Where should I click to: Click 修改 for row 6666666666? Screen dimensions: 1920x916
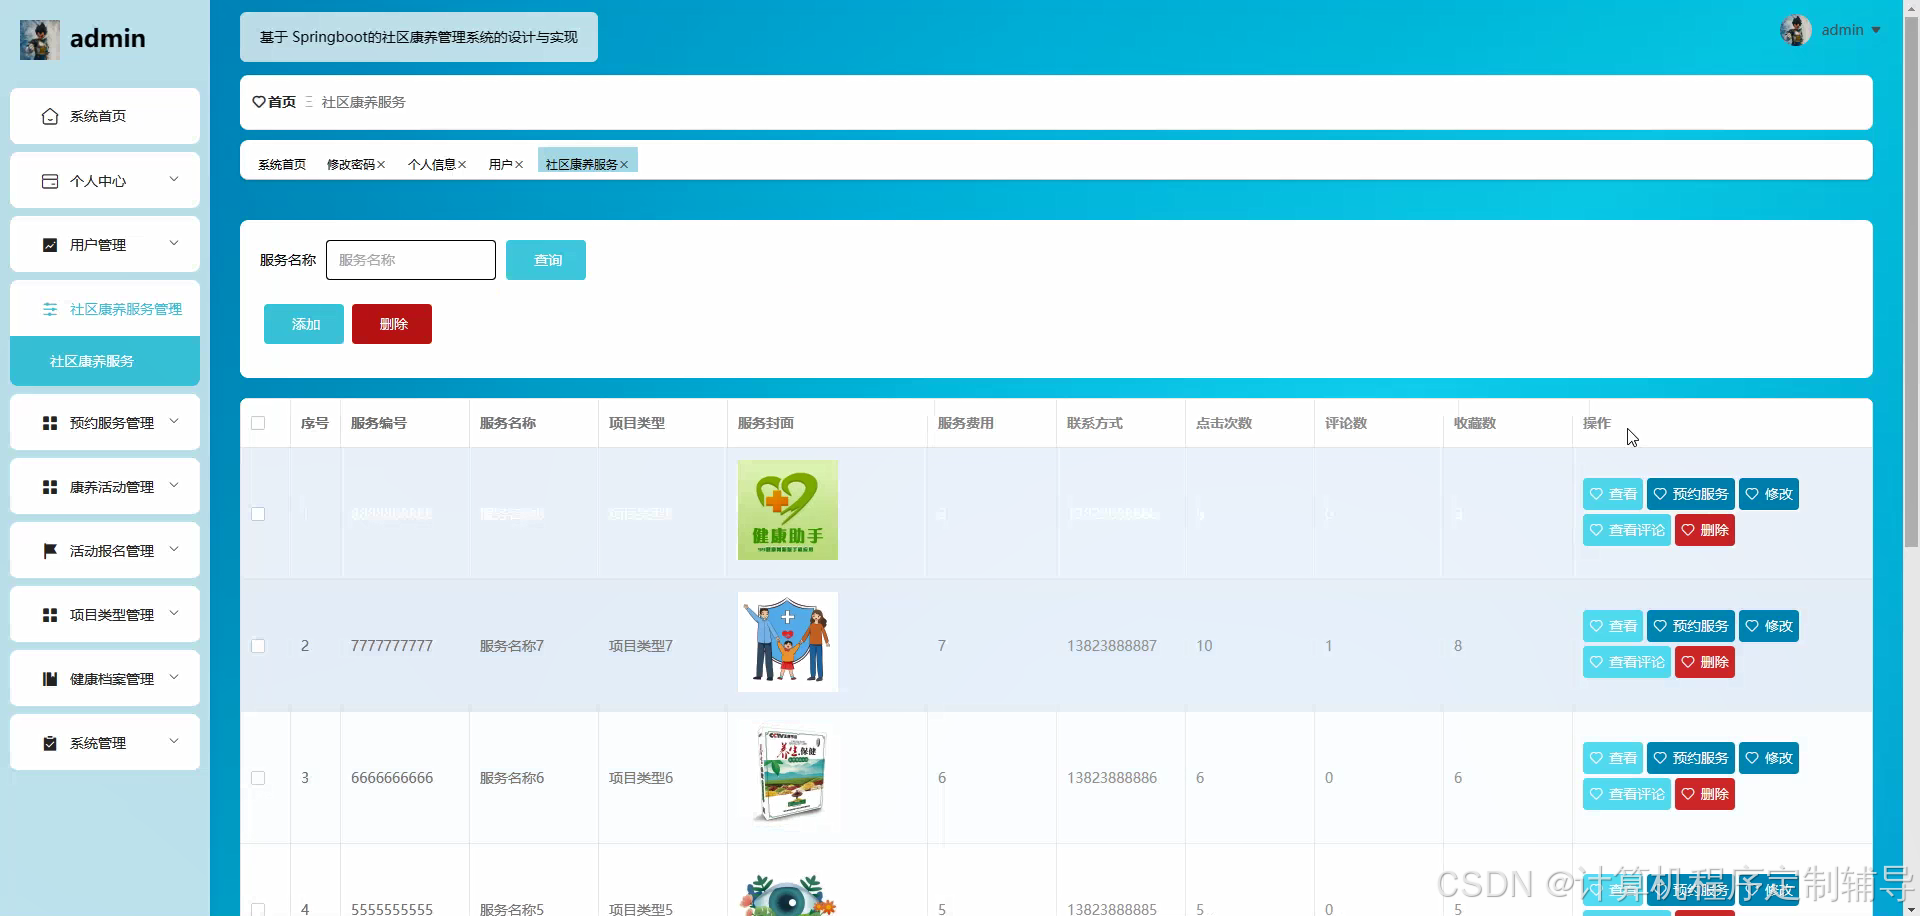[x=1769, y=758]
